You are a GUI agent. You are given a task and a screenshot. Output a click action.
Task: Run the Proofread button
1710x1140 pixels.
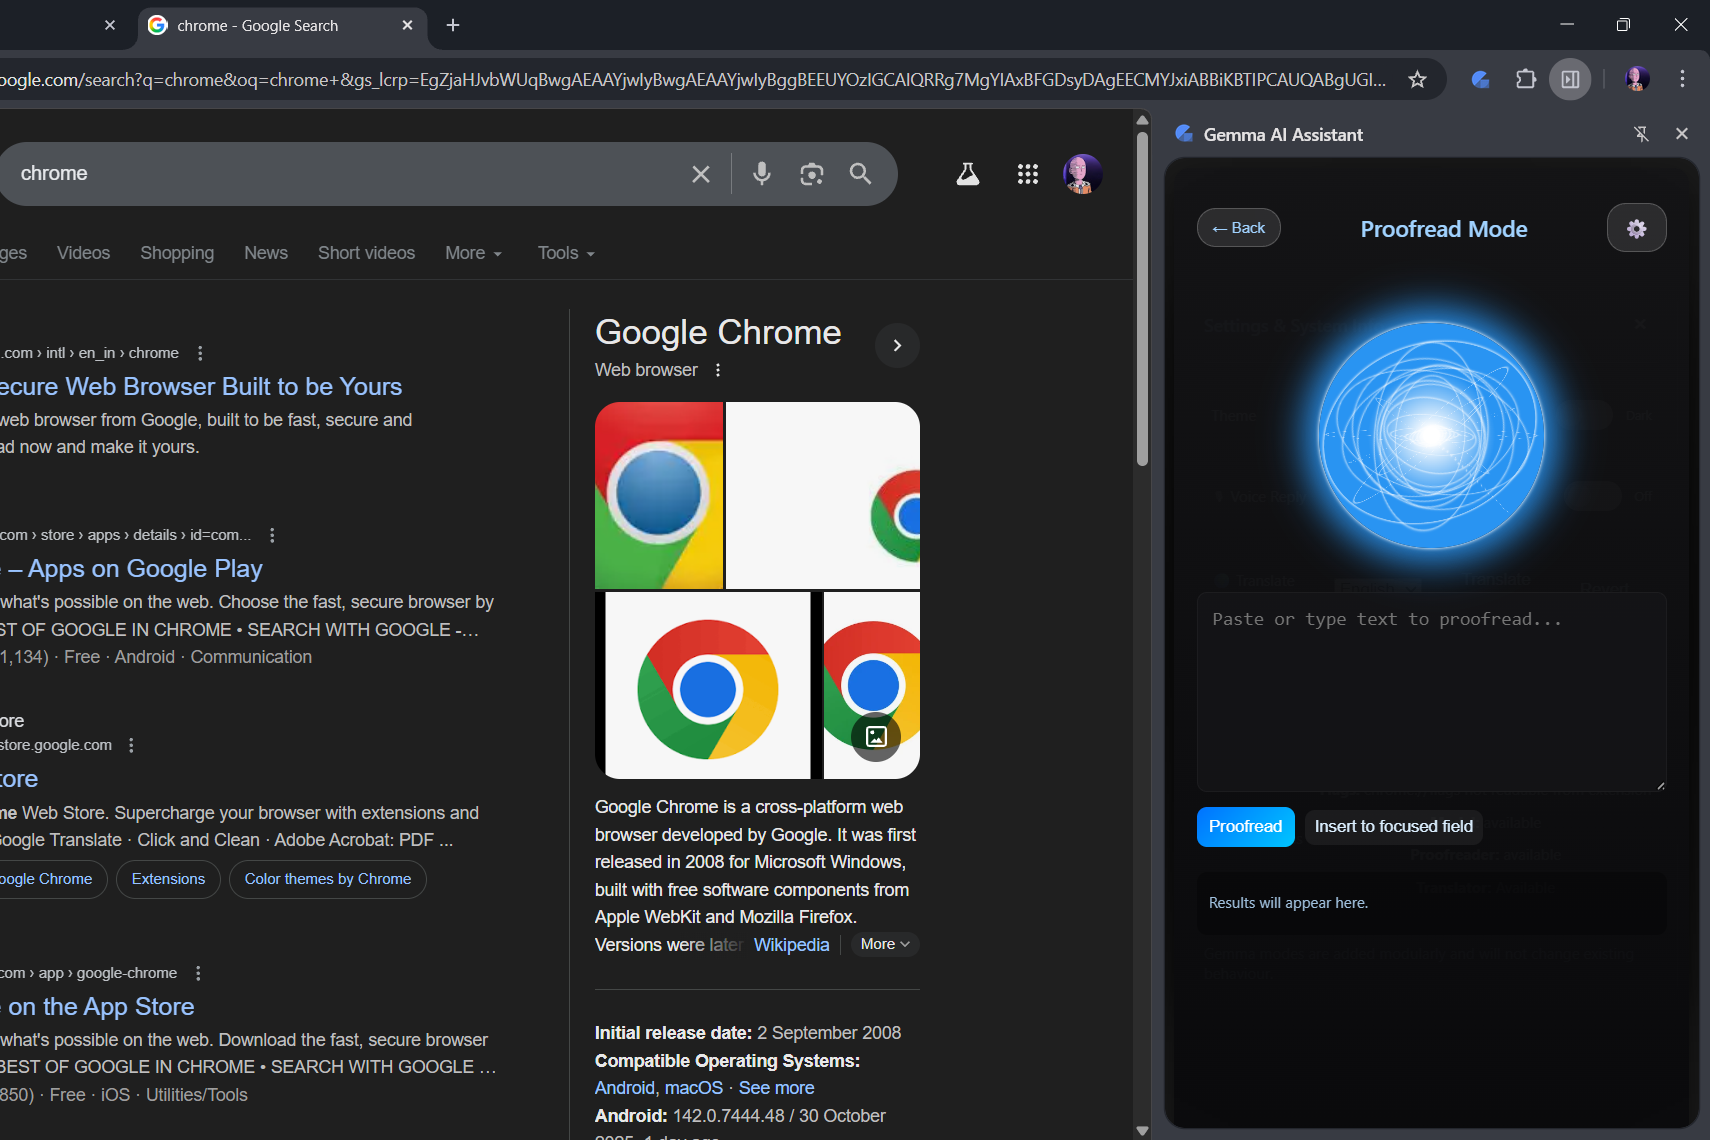[x=1245, y=827]
